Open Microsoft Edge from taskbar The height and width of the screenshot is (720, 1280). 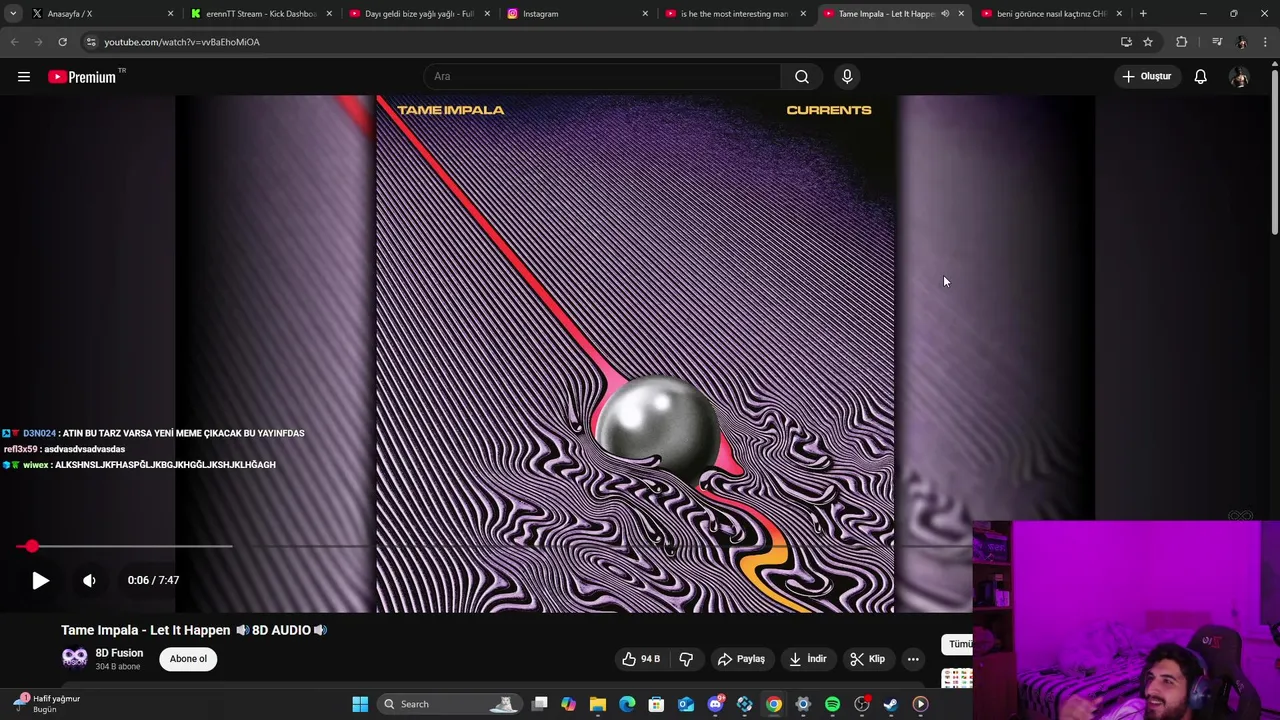627,704
